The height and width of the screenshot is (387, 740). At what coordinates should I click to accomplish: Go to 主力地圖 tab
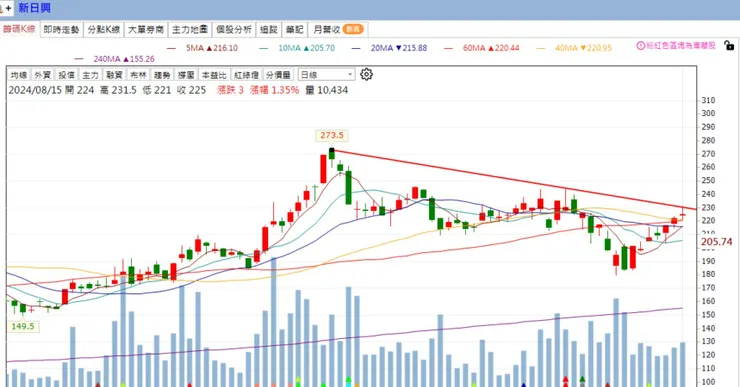190,29
